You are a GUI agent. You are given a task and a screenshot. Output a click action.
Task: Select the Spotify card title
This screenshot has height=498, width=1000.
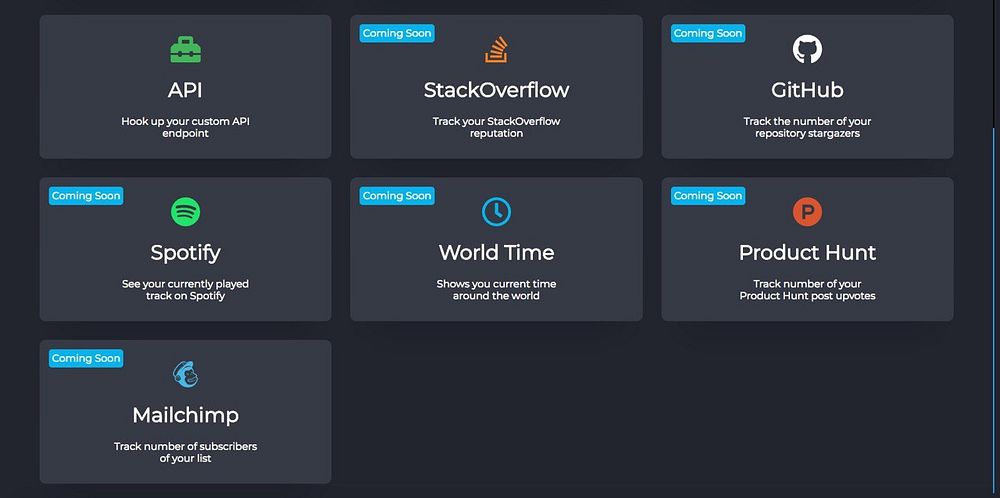pos(186,253)
